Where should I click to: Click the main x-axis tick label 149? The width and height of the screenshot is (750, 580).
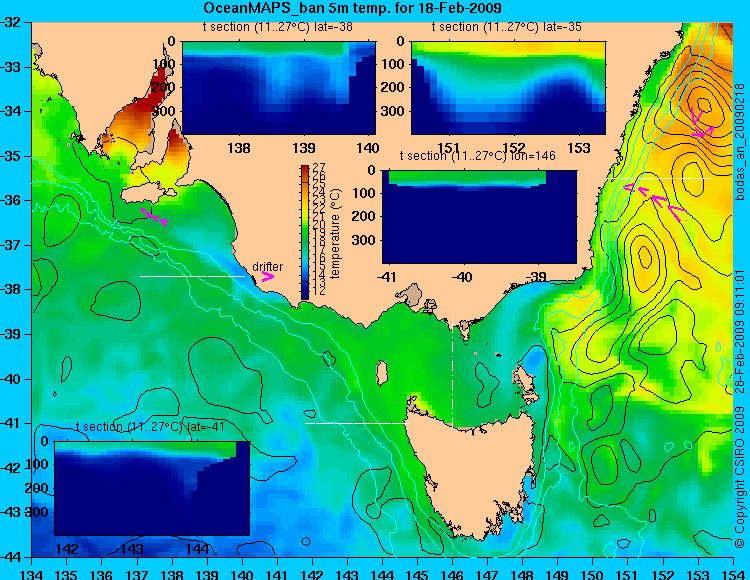(x=558, y=573)
